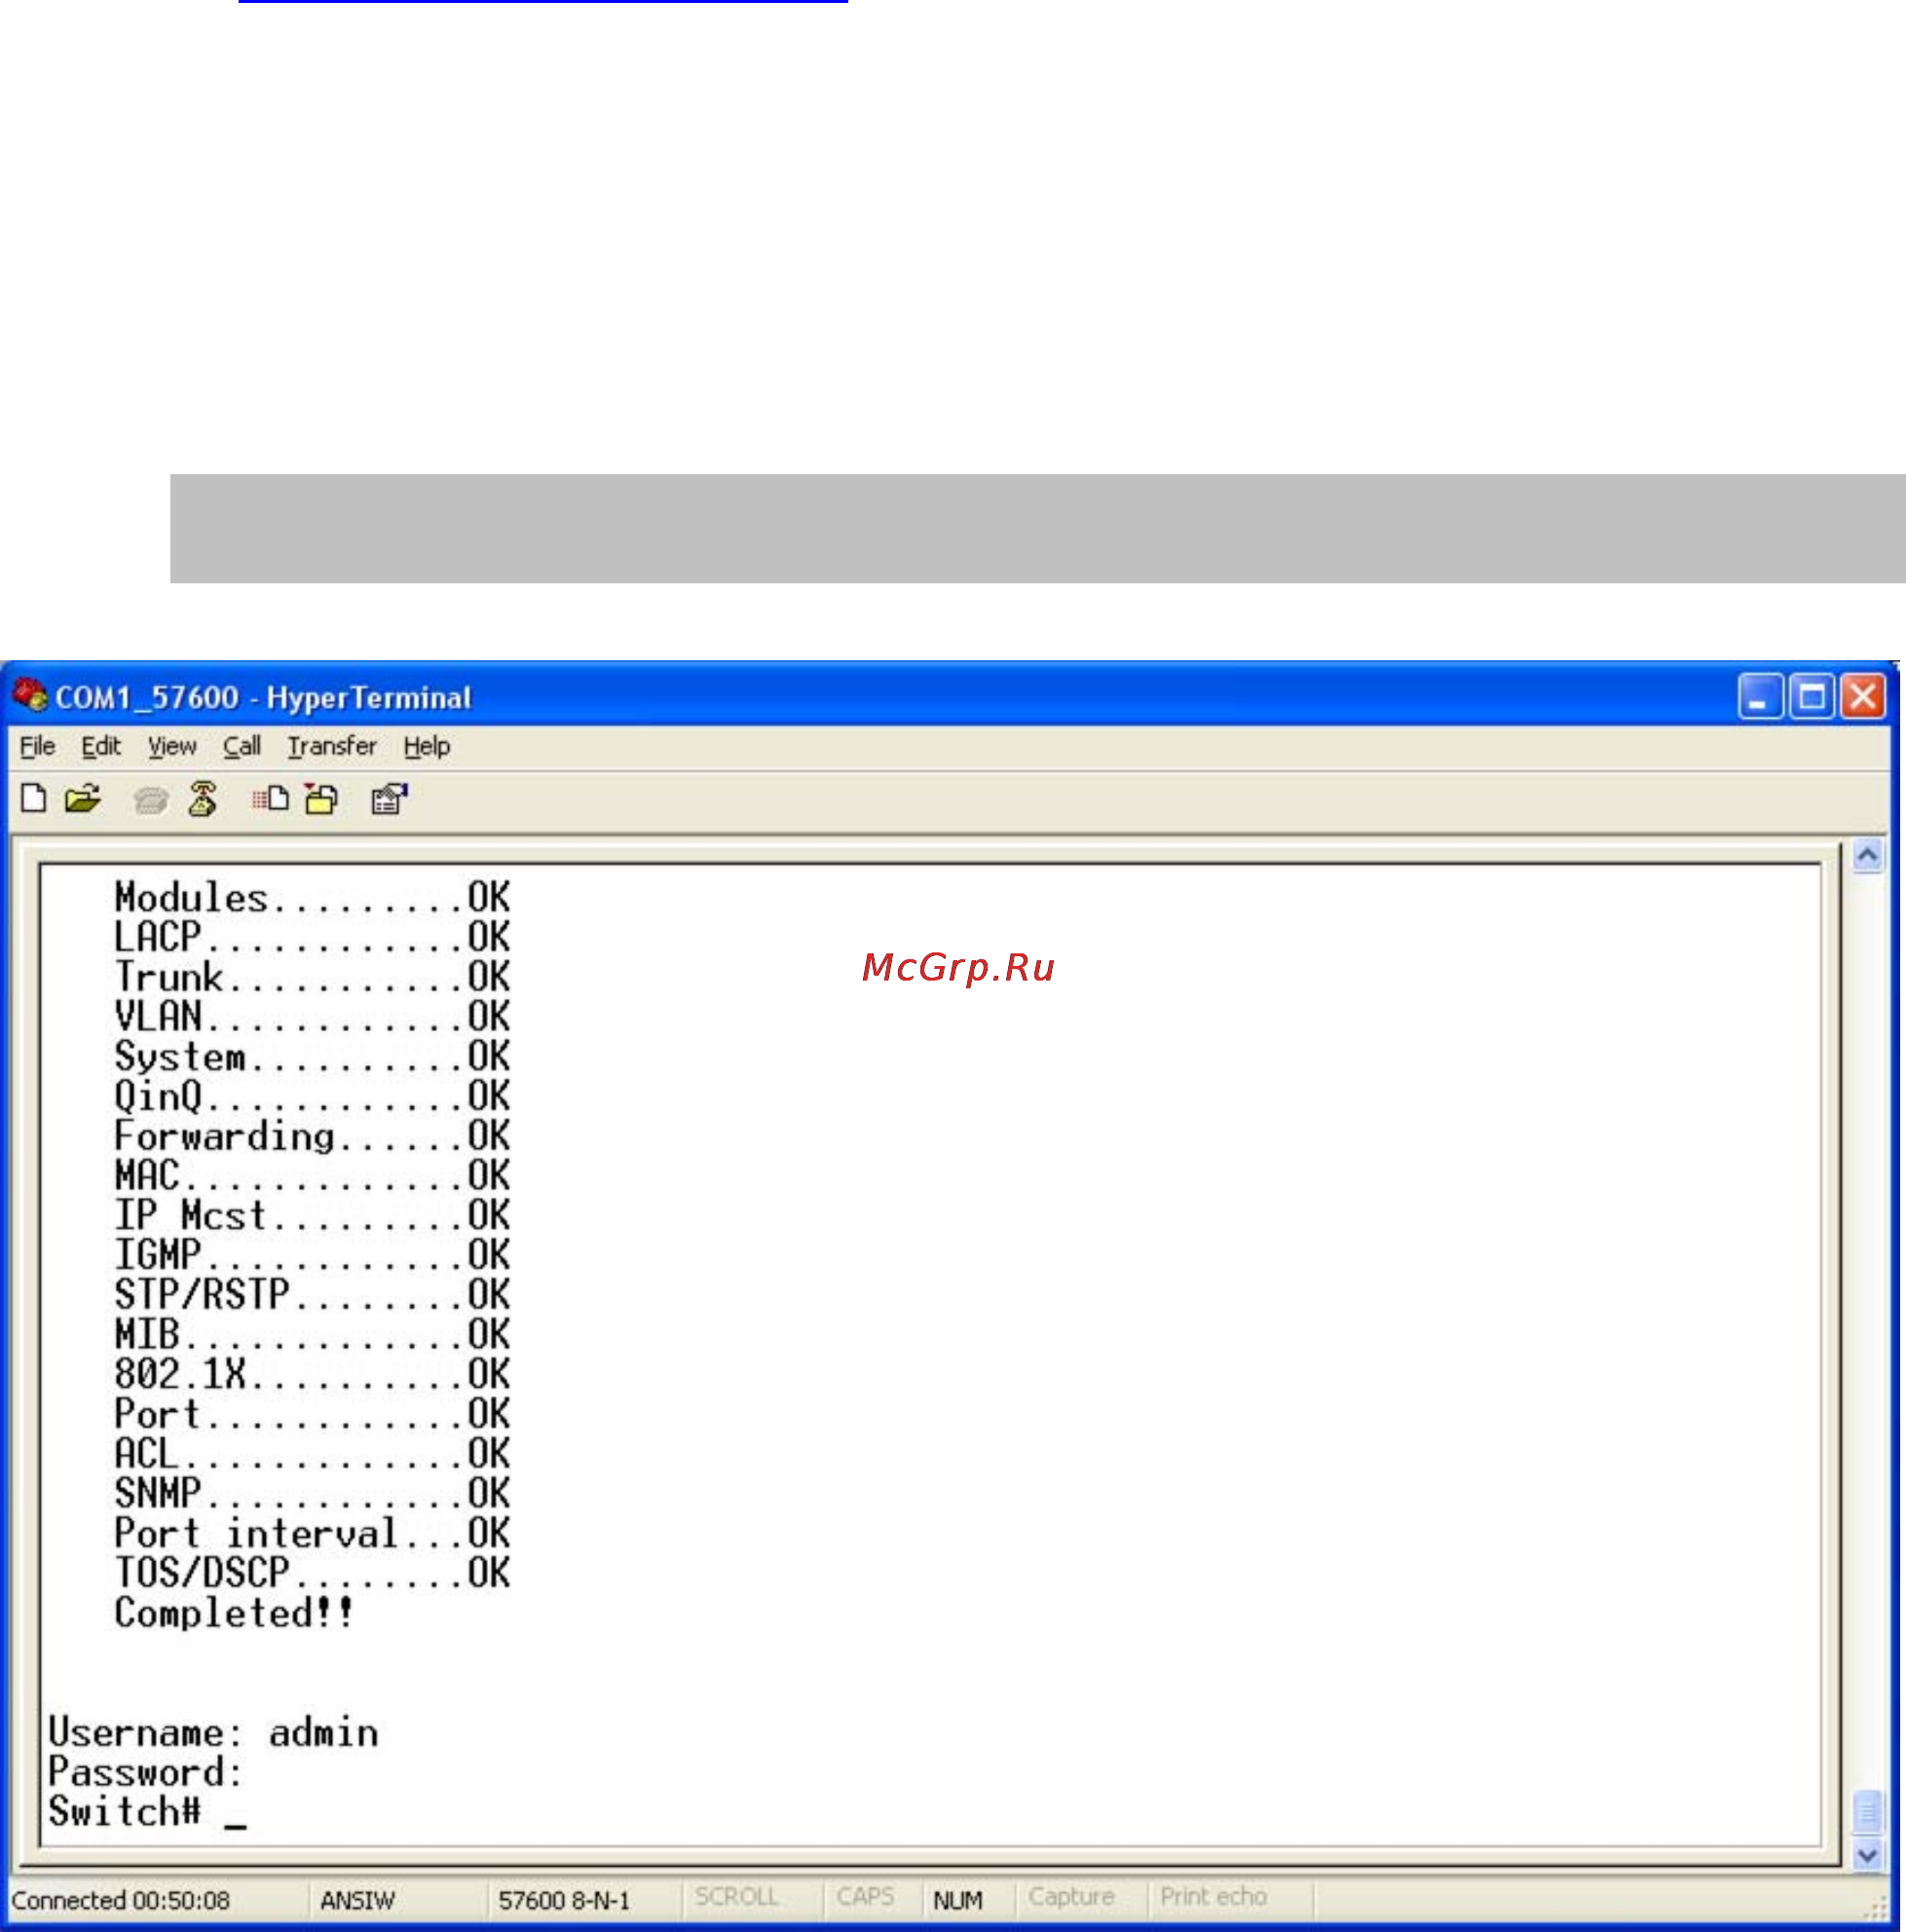Viewport: 1906px width, 1932px height.
Task: Click the 'CAPS' status bar indicator
Action: point(865,1897)
